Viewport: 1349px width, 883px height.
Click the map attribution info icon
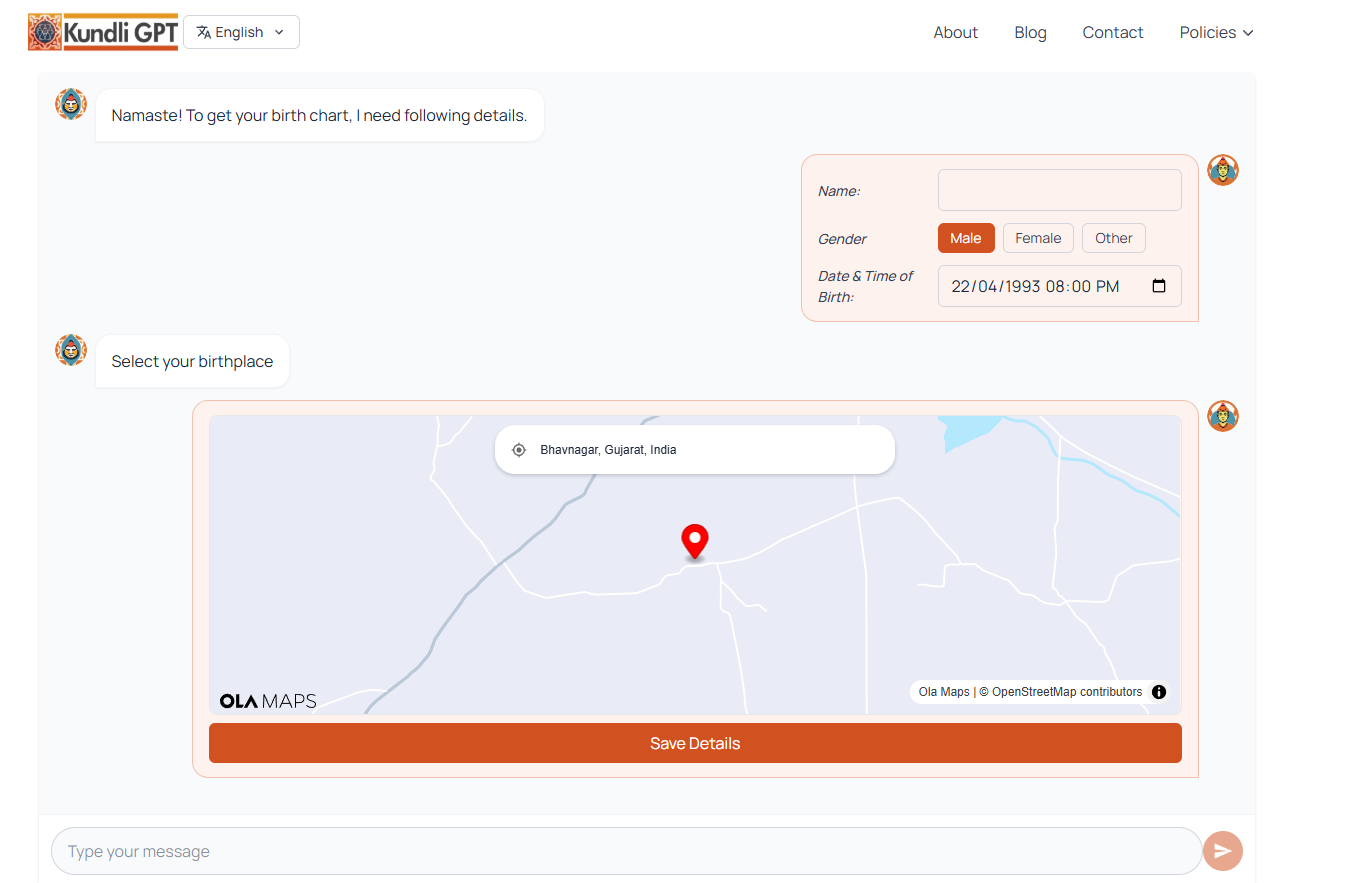point(1159,692)
